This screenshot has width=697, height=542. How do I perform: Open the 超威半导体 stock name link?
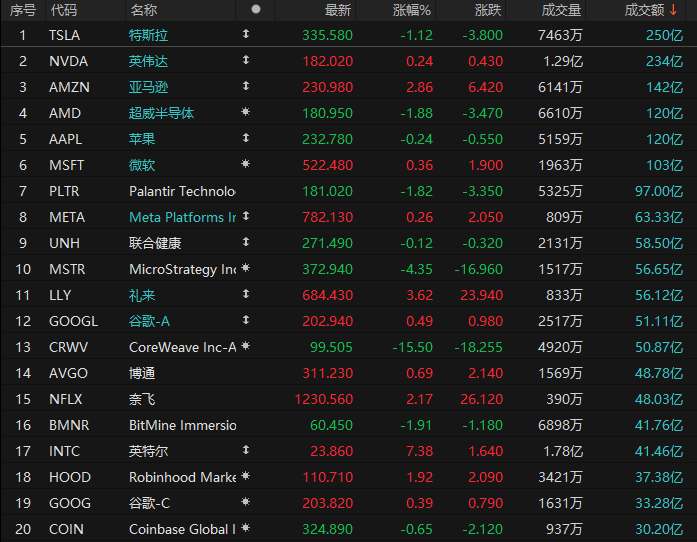(161, 113)
